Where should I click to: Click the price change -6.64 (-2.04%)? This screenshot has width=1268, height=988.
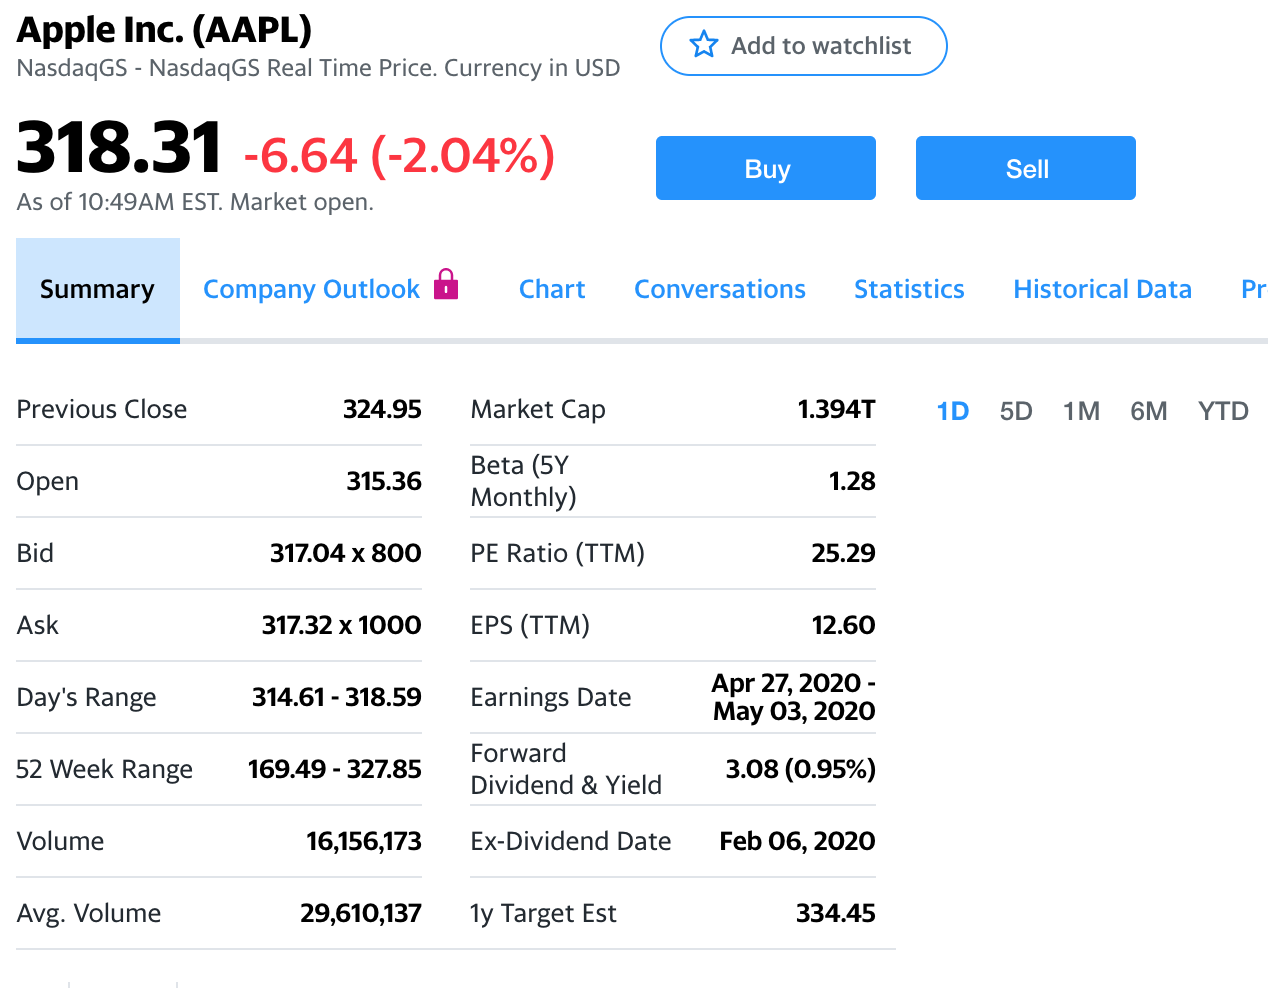(x=399, y=155)
